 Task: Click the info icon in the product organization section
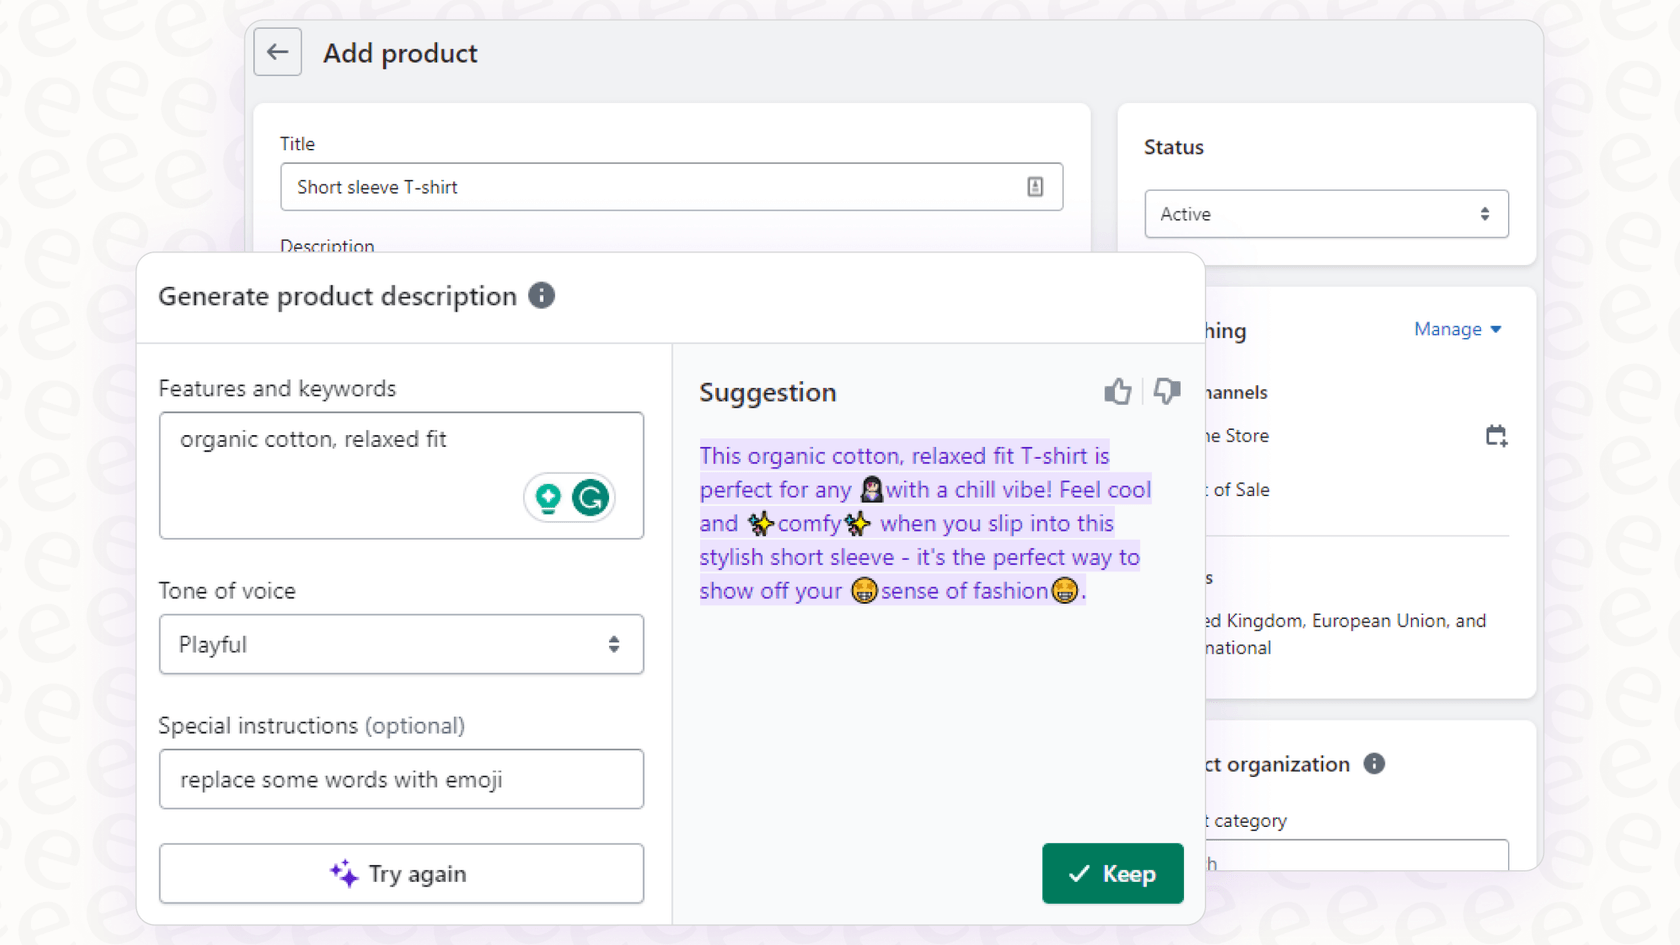[x=1374, y=763]
